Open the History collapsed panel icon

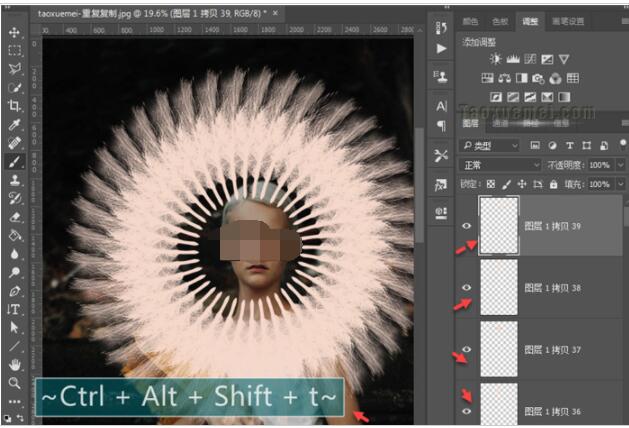(x=441, y=28)
